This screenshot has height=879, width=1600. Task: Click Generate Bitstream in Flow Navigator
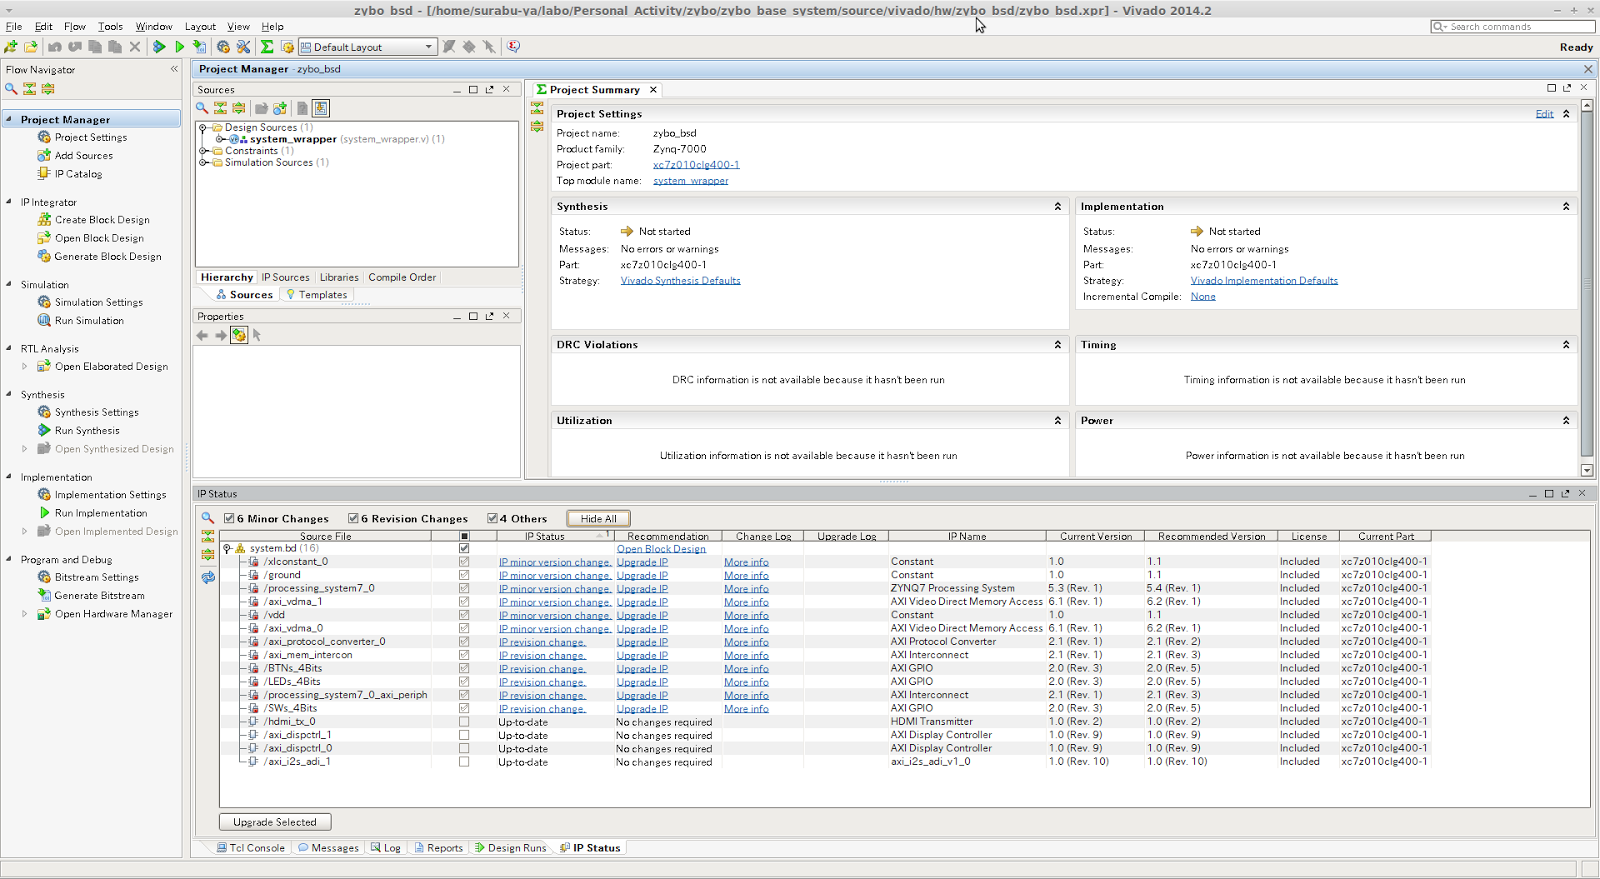pyautogui.click(x=99, y=595)
